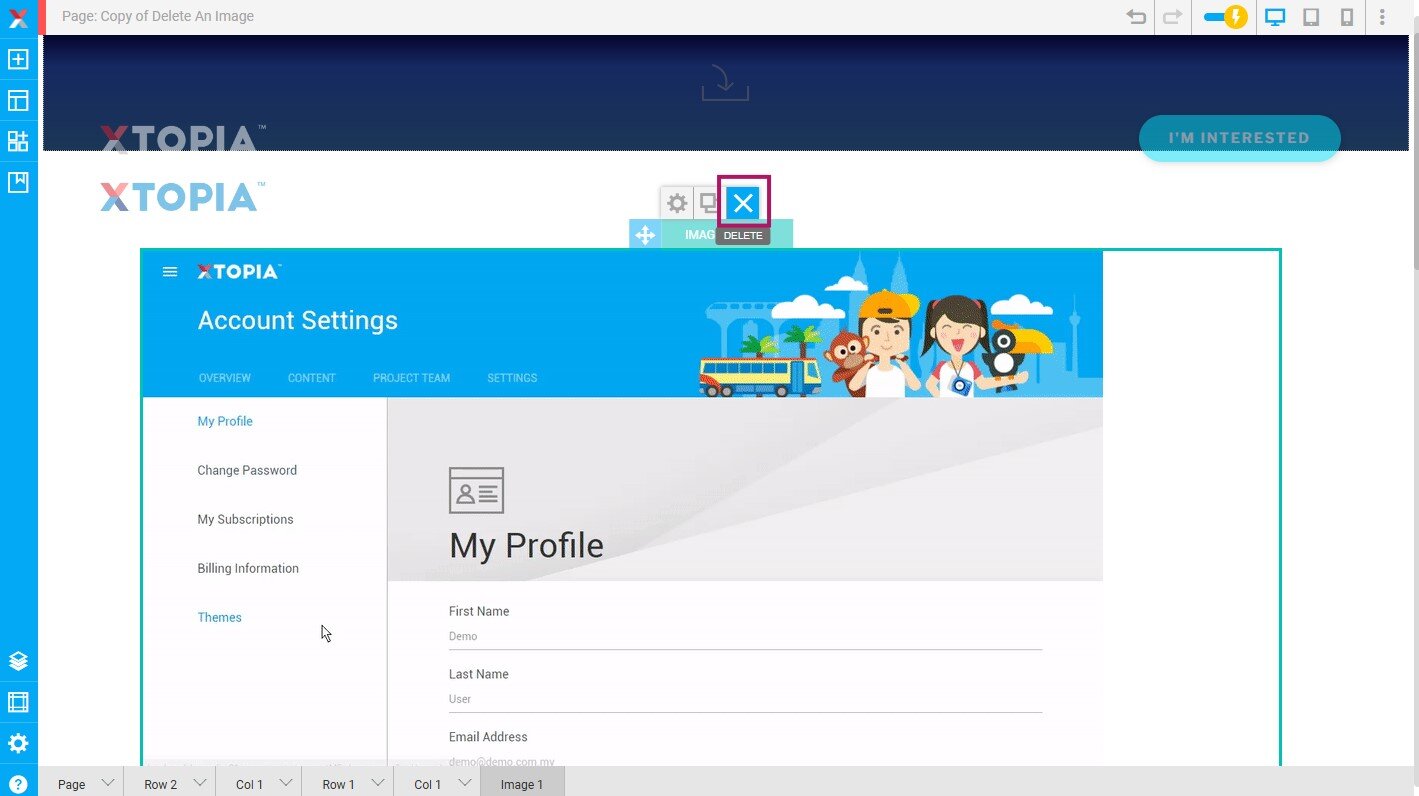The width and height of the screenshot is (1419, 796).
Task: Click the add element plus icon in sidebar
Action: point(18,60)
